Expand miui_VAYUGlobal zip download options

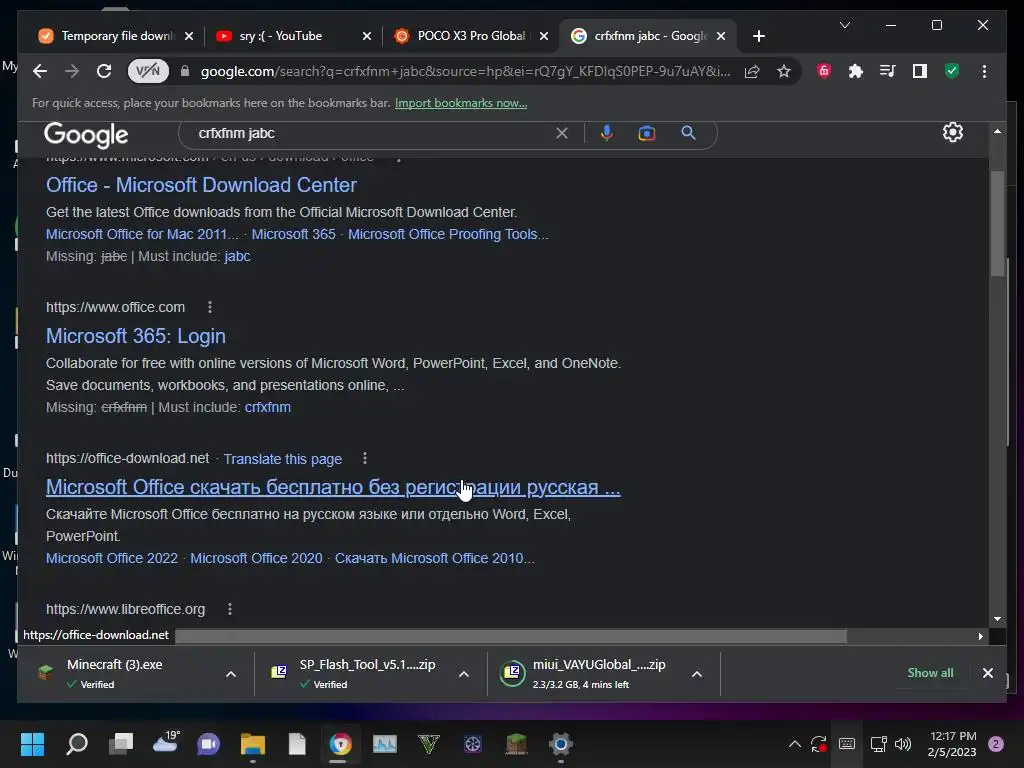point(697,674)
